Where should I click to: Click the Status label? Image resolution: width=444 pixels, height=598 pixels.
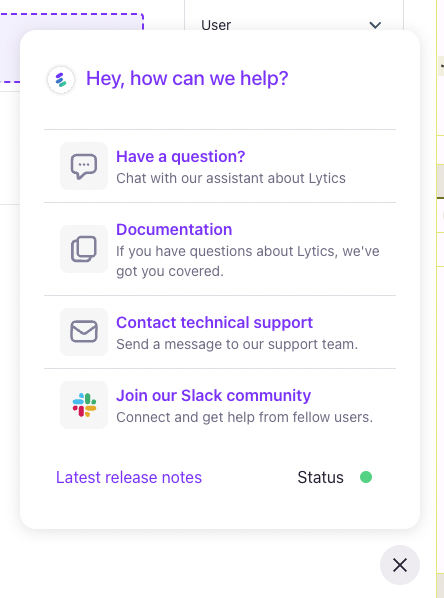click(320, 477)
